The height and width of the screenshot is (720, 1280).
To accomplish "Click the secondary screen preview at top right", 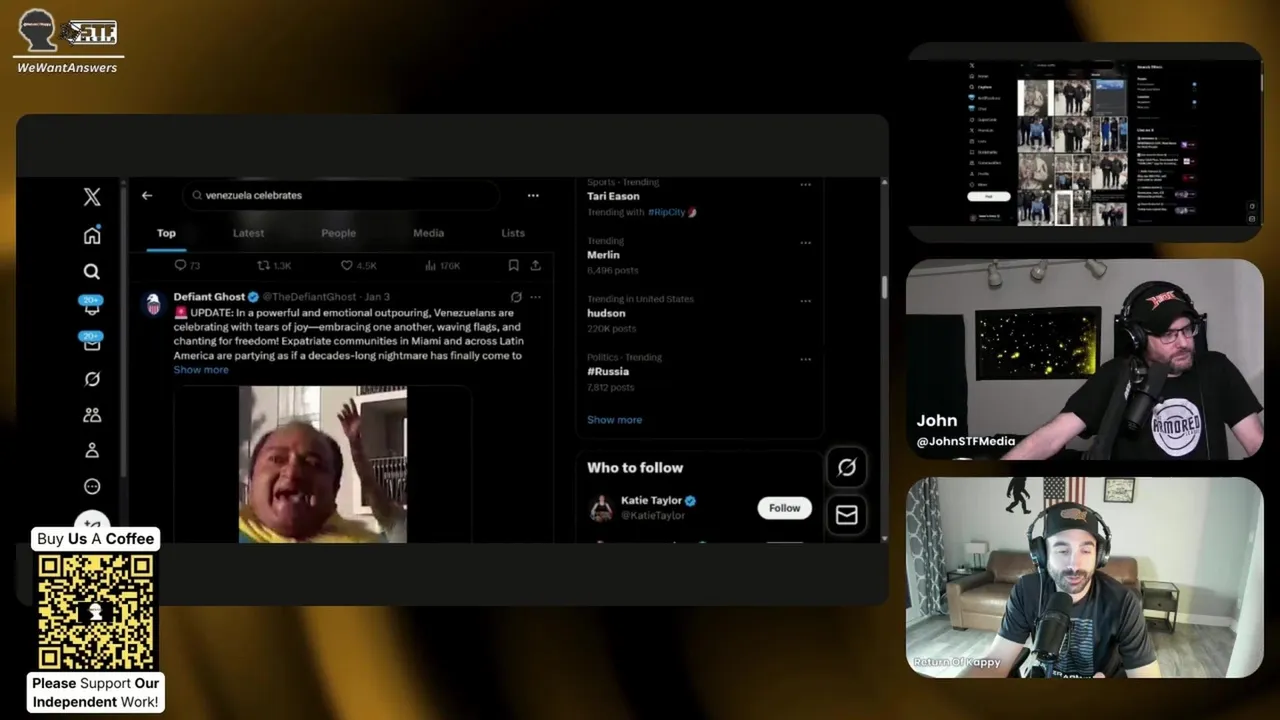I will (1084, 143).
